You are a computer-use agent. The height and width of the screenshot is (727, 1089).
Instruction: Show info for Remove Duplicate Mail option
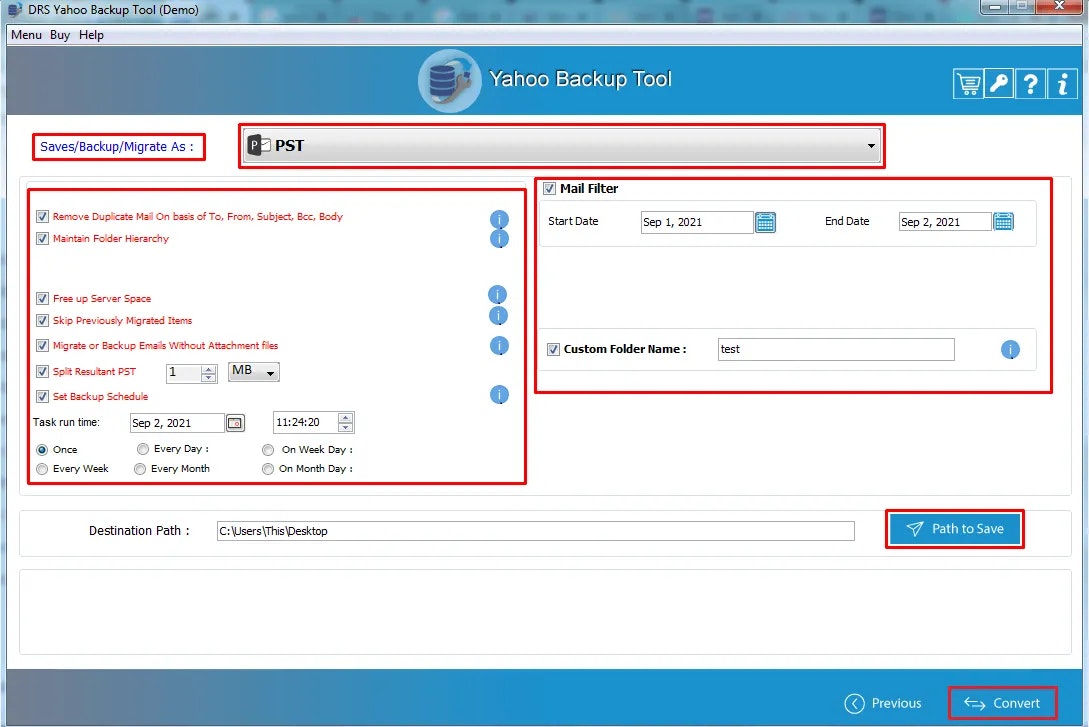pyautogui.click(x=499, y=219)
